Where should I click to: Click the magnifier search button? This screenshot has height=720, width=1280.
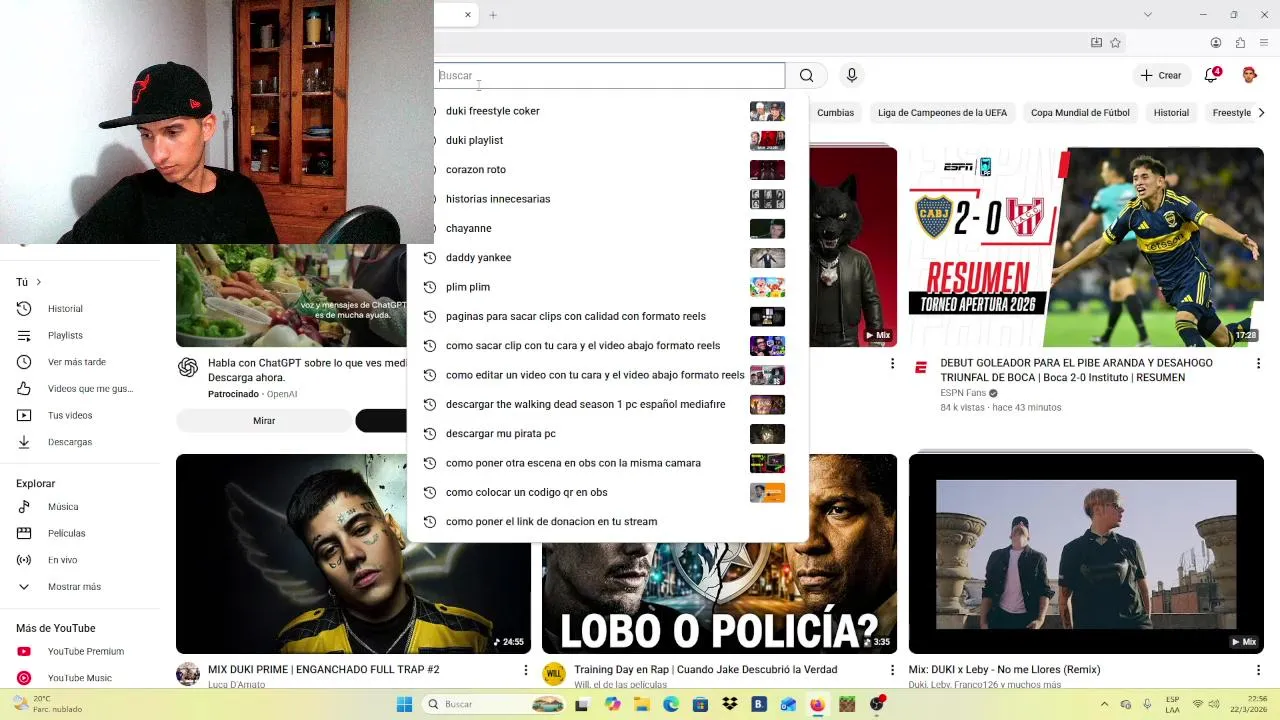coord(806,75)
